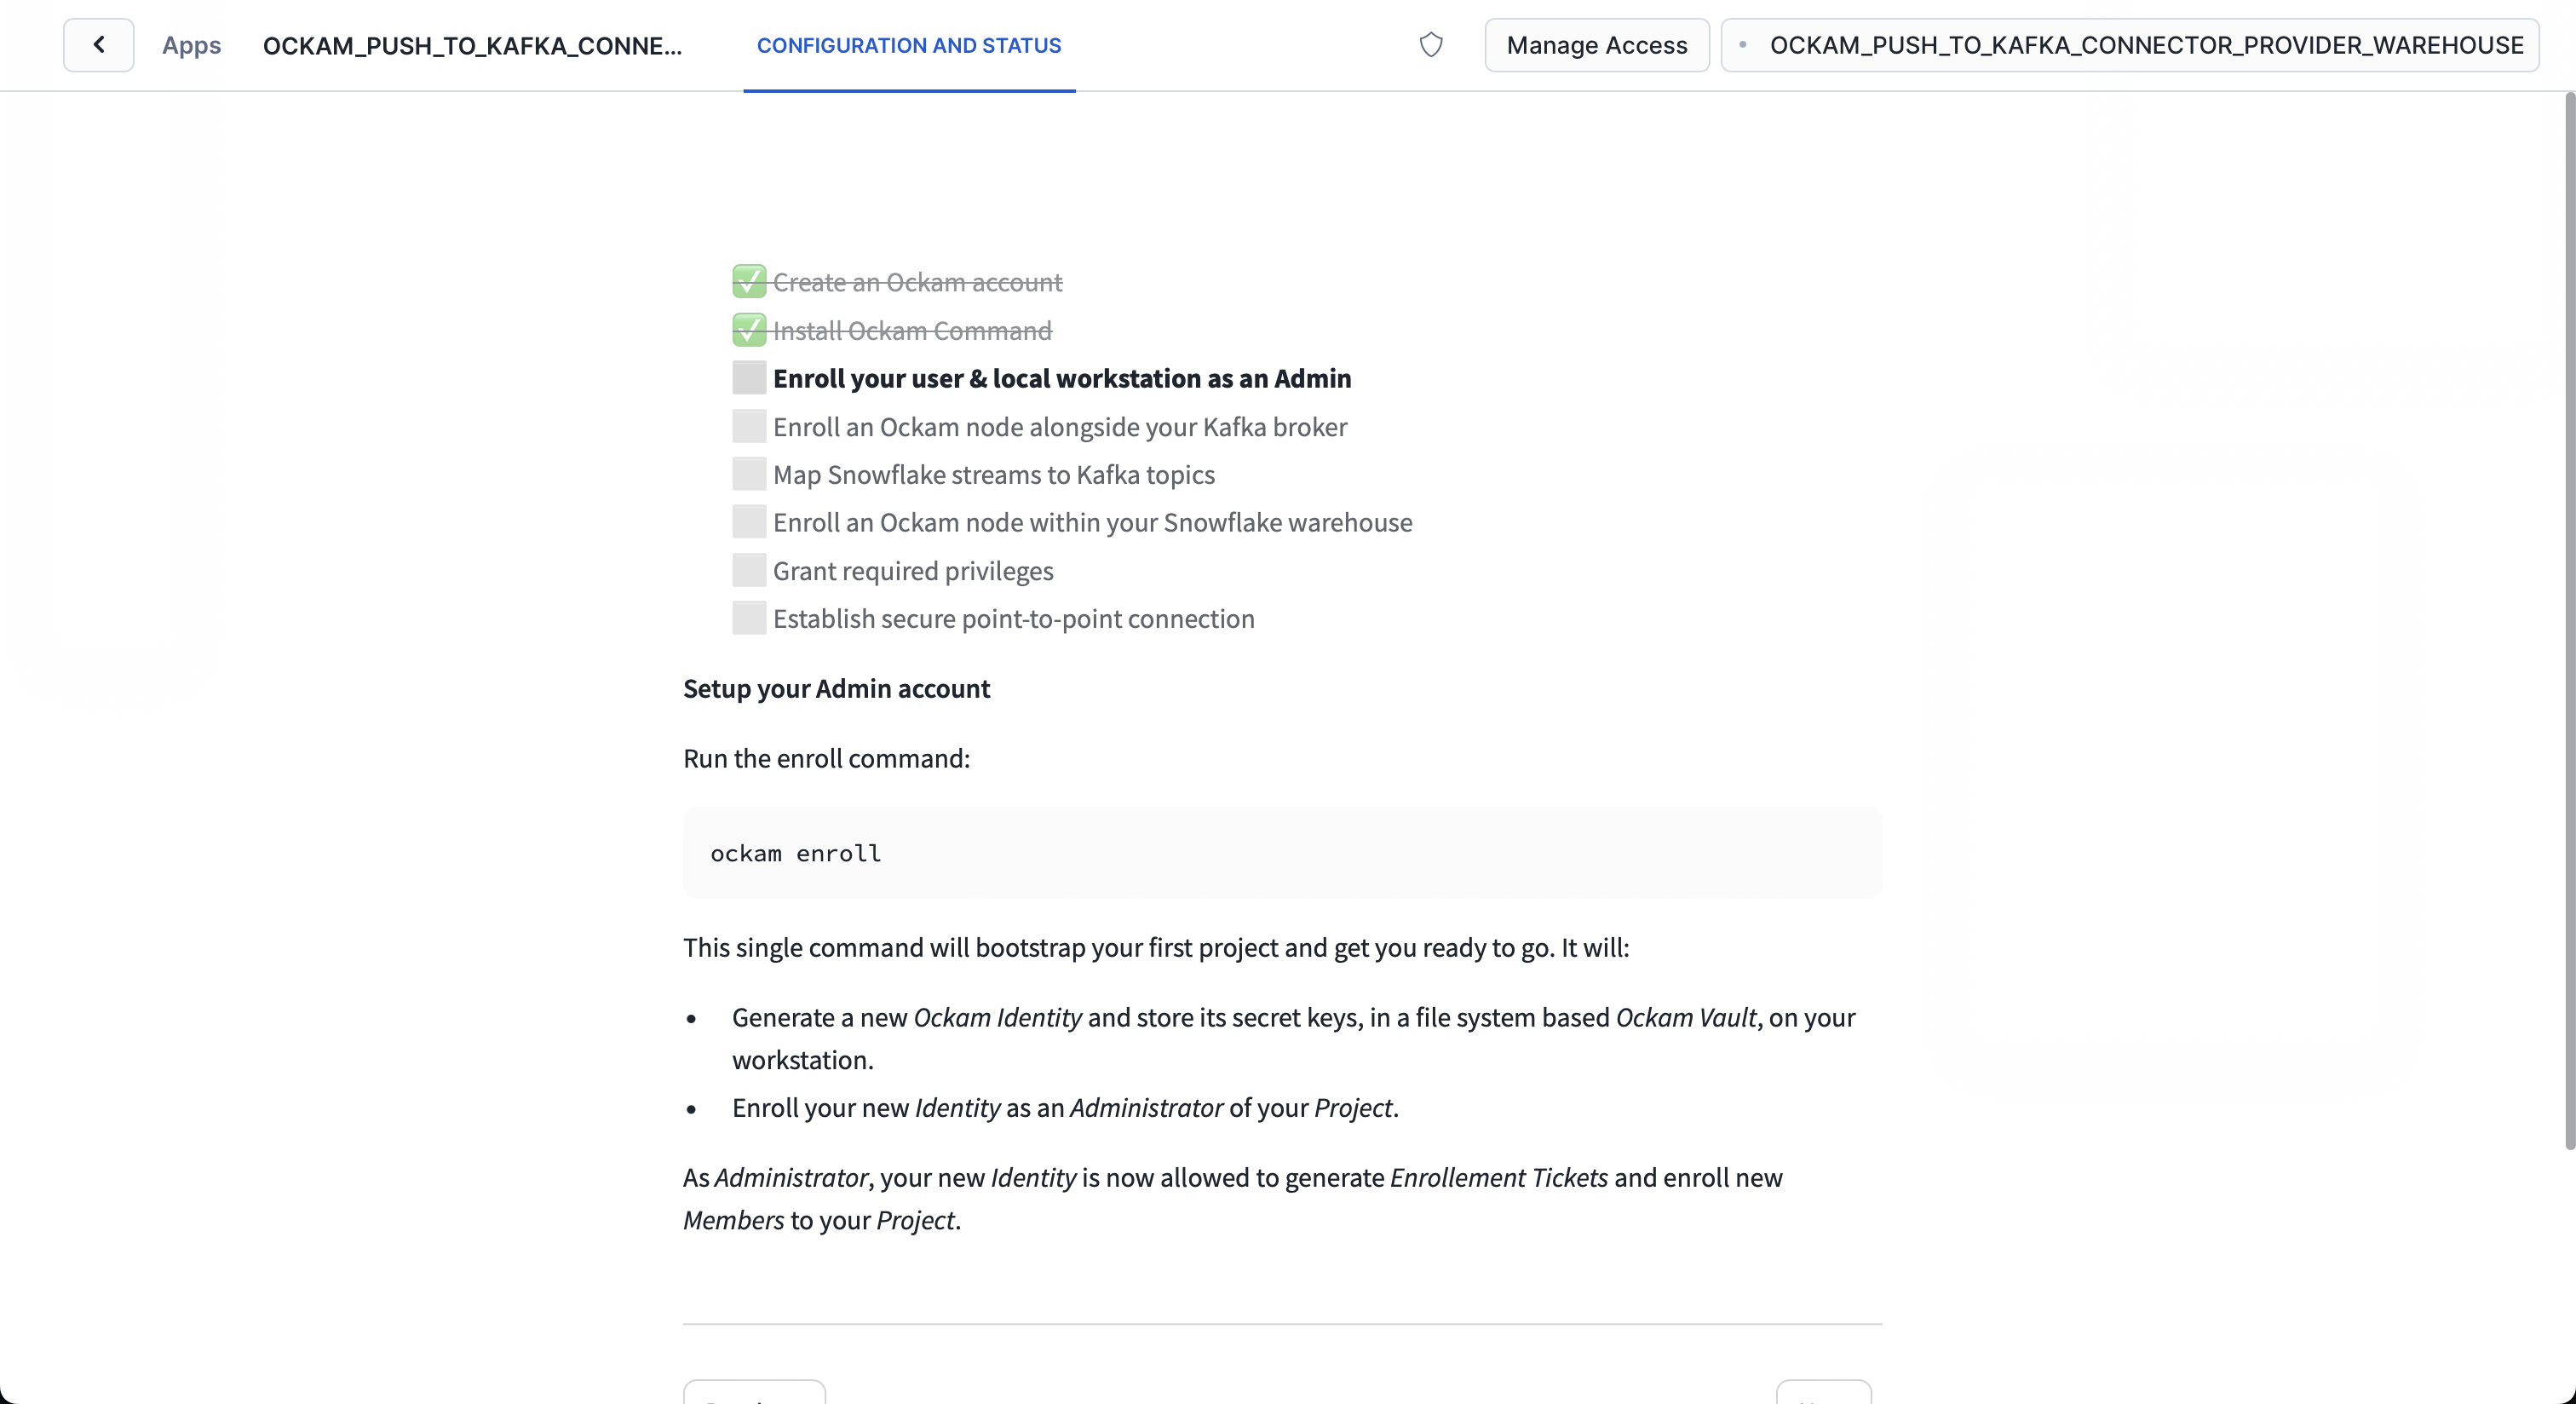Check Map Snowflake streams to Kafka topics box
Image resolution: width=2576 pixels, height=1404 pixels.
click(749, 474)
